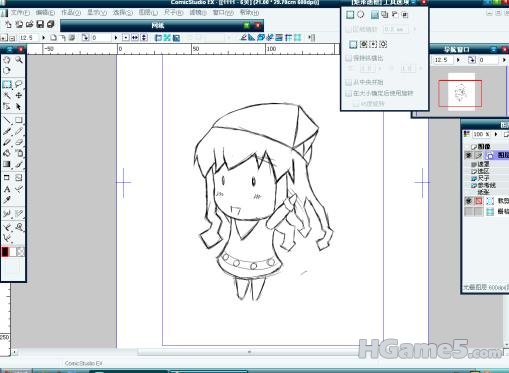Click the transparent color swatch in toolbox
The height and width of the screenshot is (373, 509).
pyautogui.click(x=21, y=252)
